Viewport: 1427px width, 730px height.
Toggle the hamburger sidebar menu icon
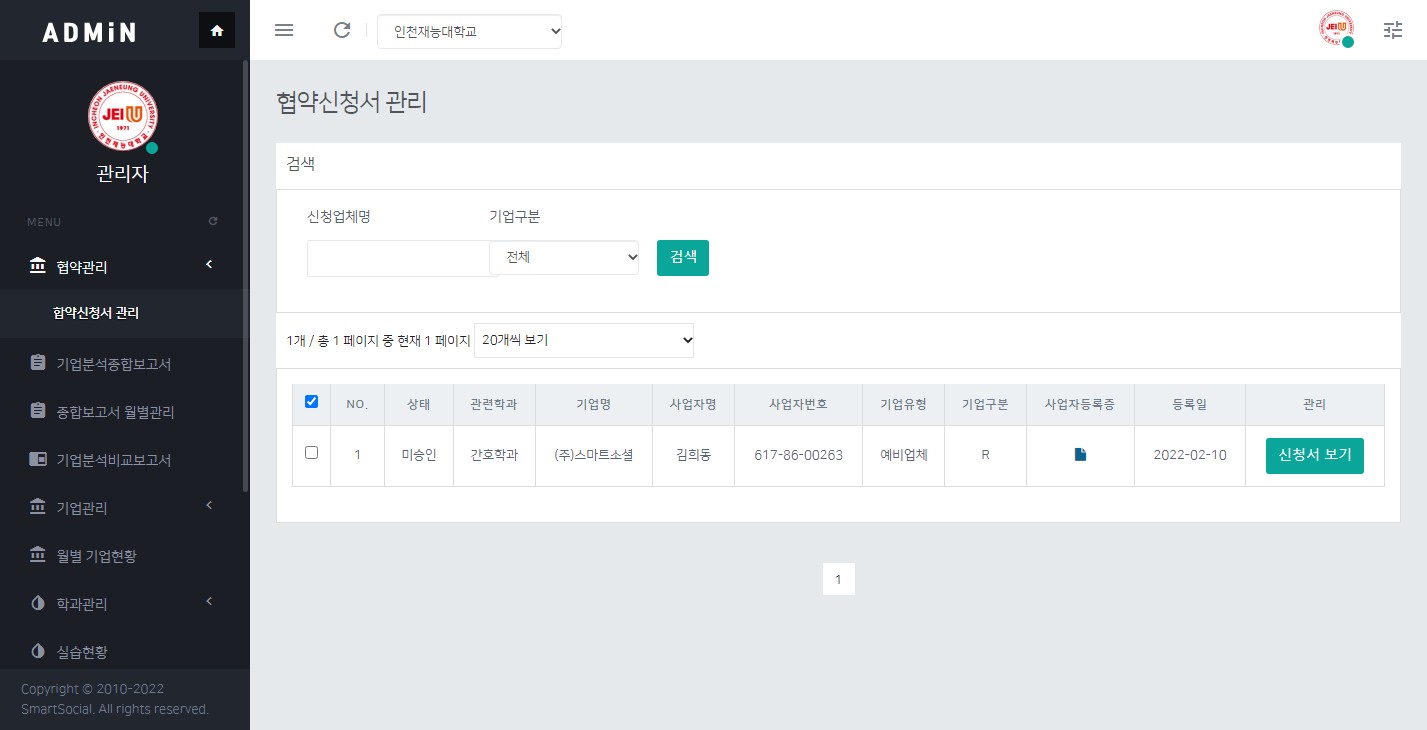[284, 30]
